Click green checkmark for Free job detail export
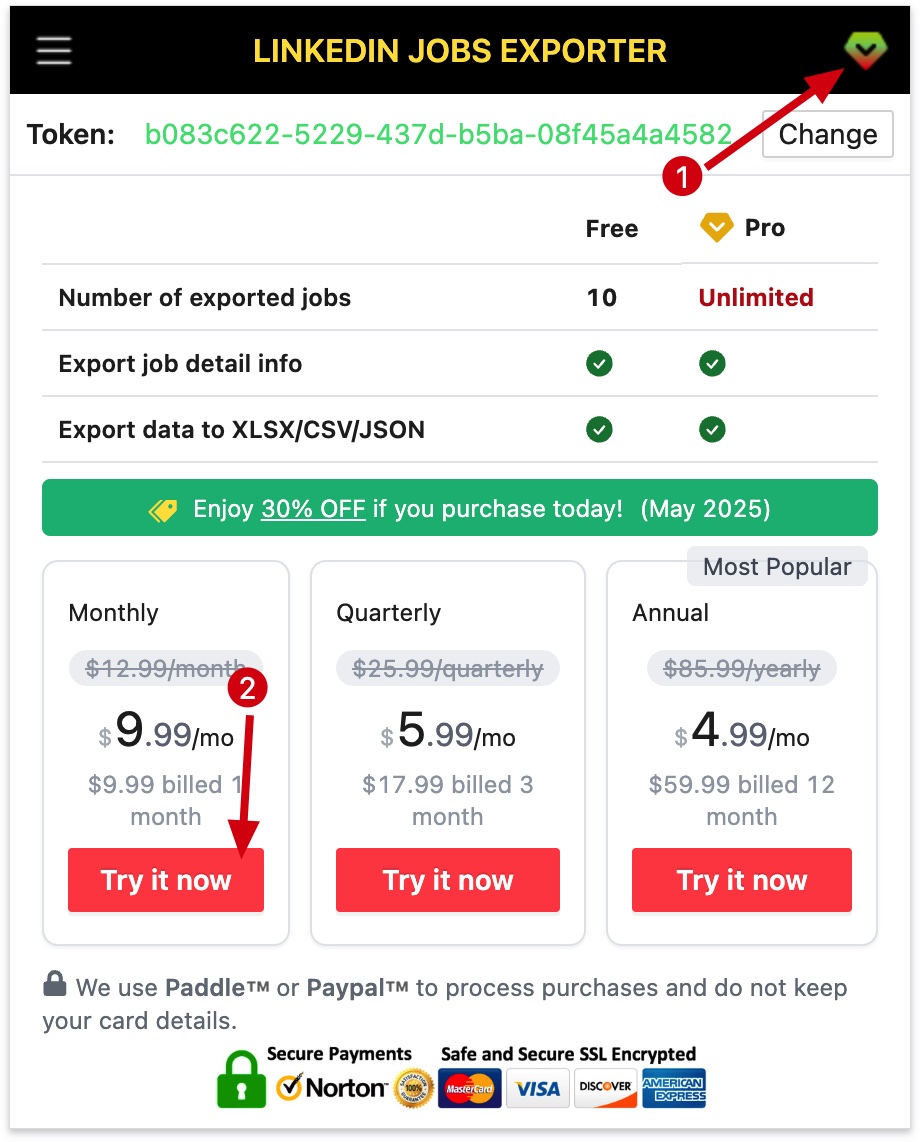This screenshot has height=1142, width=920. click(x=599, y=363)
